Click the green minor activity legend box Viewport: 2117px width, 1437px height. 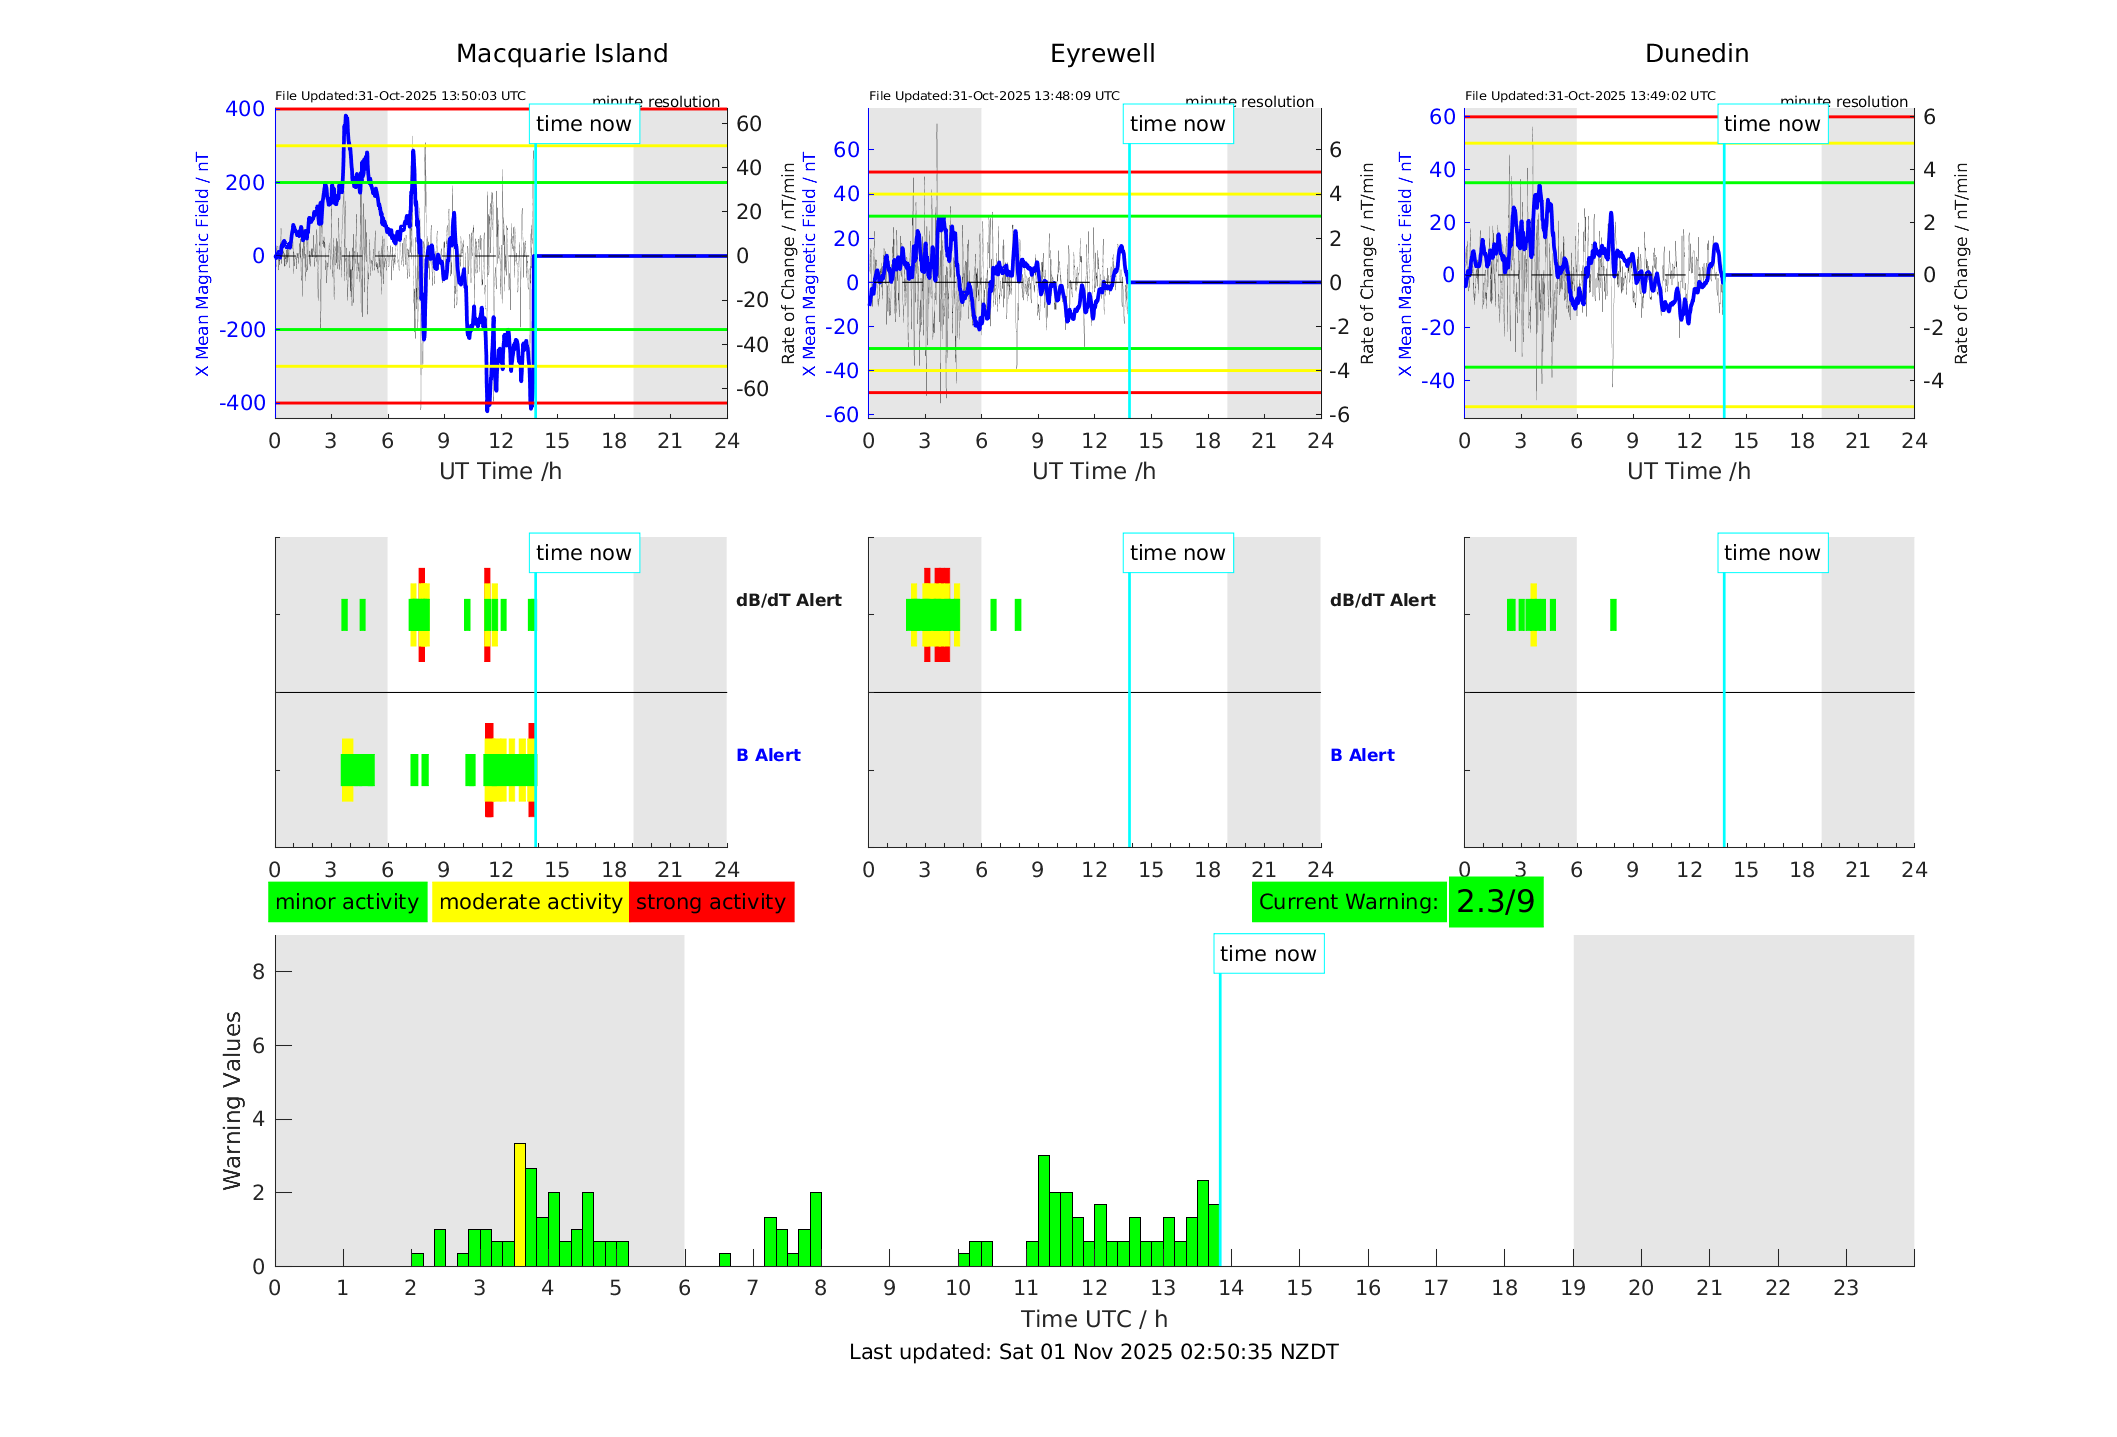pyautogui.click(x=347, y=902)
